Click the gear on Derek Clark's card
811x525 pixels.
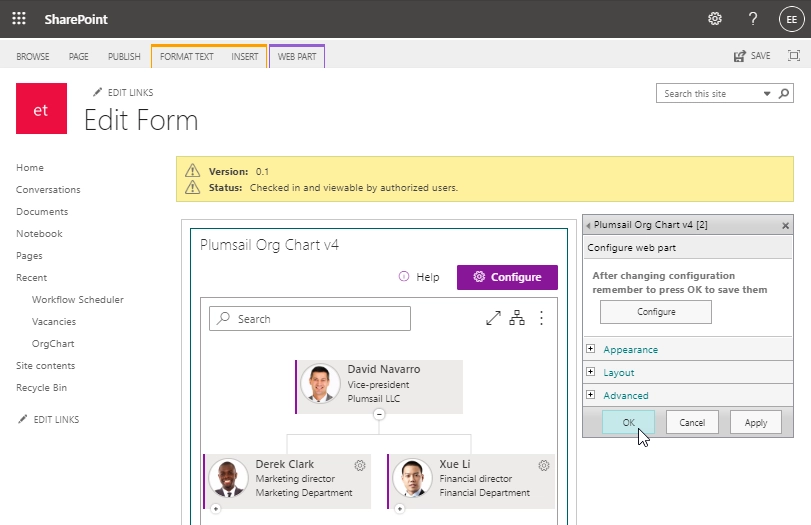pyautogui.click(x=360, y=465)
